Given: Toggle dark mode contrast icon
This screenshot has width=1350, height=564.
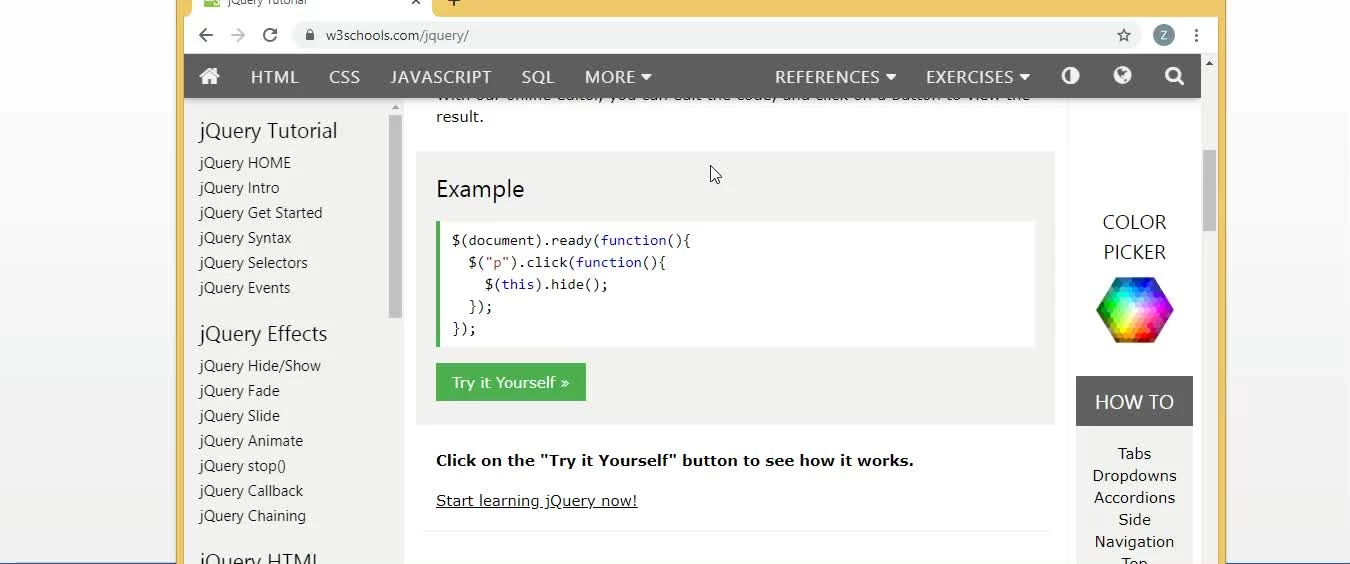Looking at the screenshot, I should pos(1070,76).
